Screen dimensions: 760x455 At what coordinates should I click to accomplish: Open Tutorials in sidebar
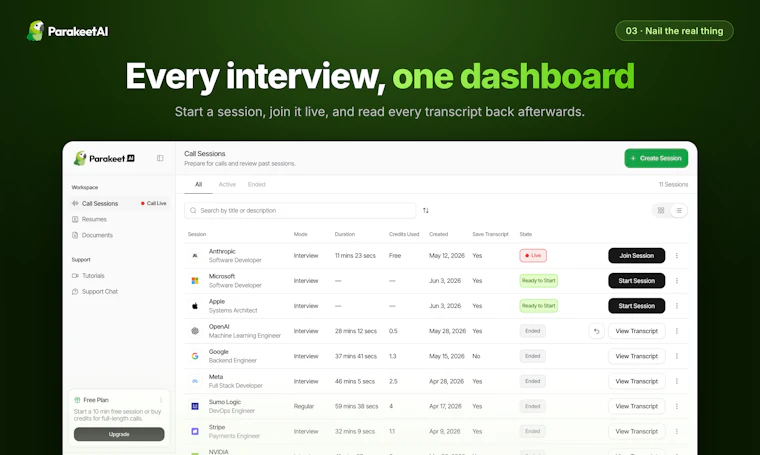coord(88,276)
